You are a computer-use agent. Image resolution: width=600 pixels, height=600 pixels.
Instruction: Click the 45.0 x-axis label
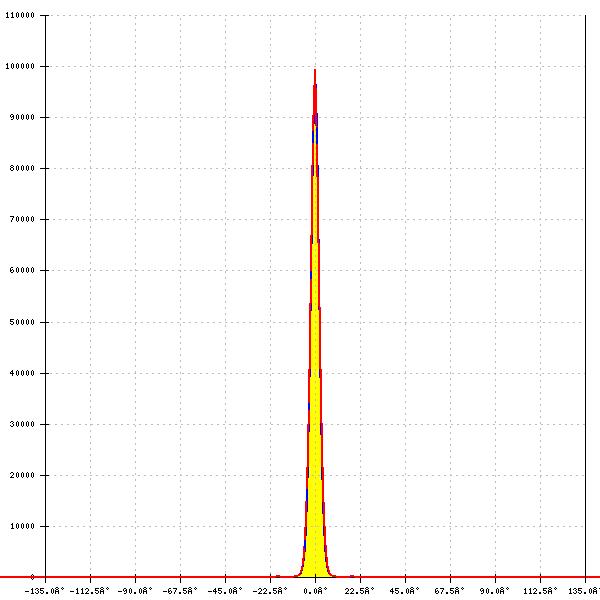405,591
